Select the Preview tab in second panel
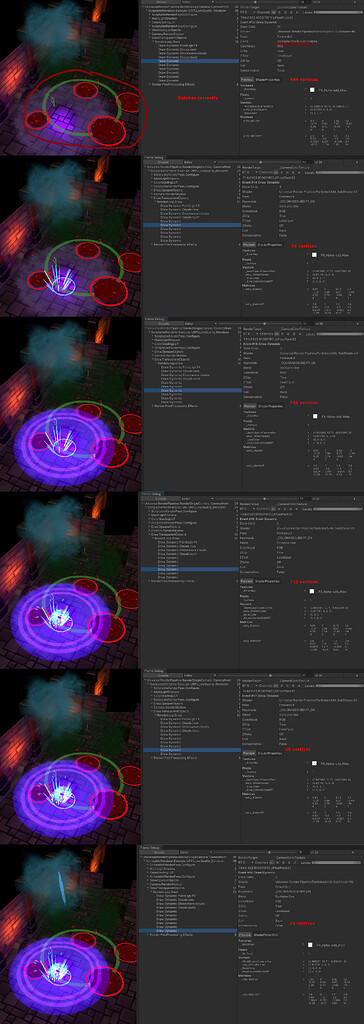Screen dimensions: 364x1024 click(x=248, y=245)
